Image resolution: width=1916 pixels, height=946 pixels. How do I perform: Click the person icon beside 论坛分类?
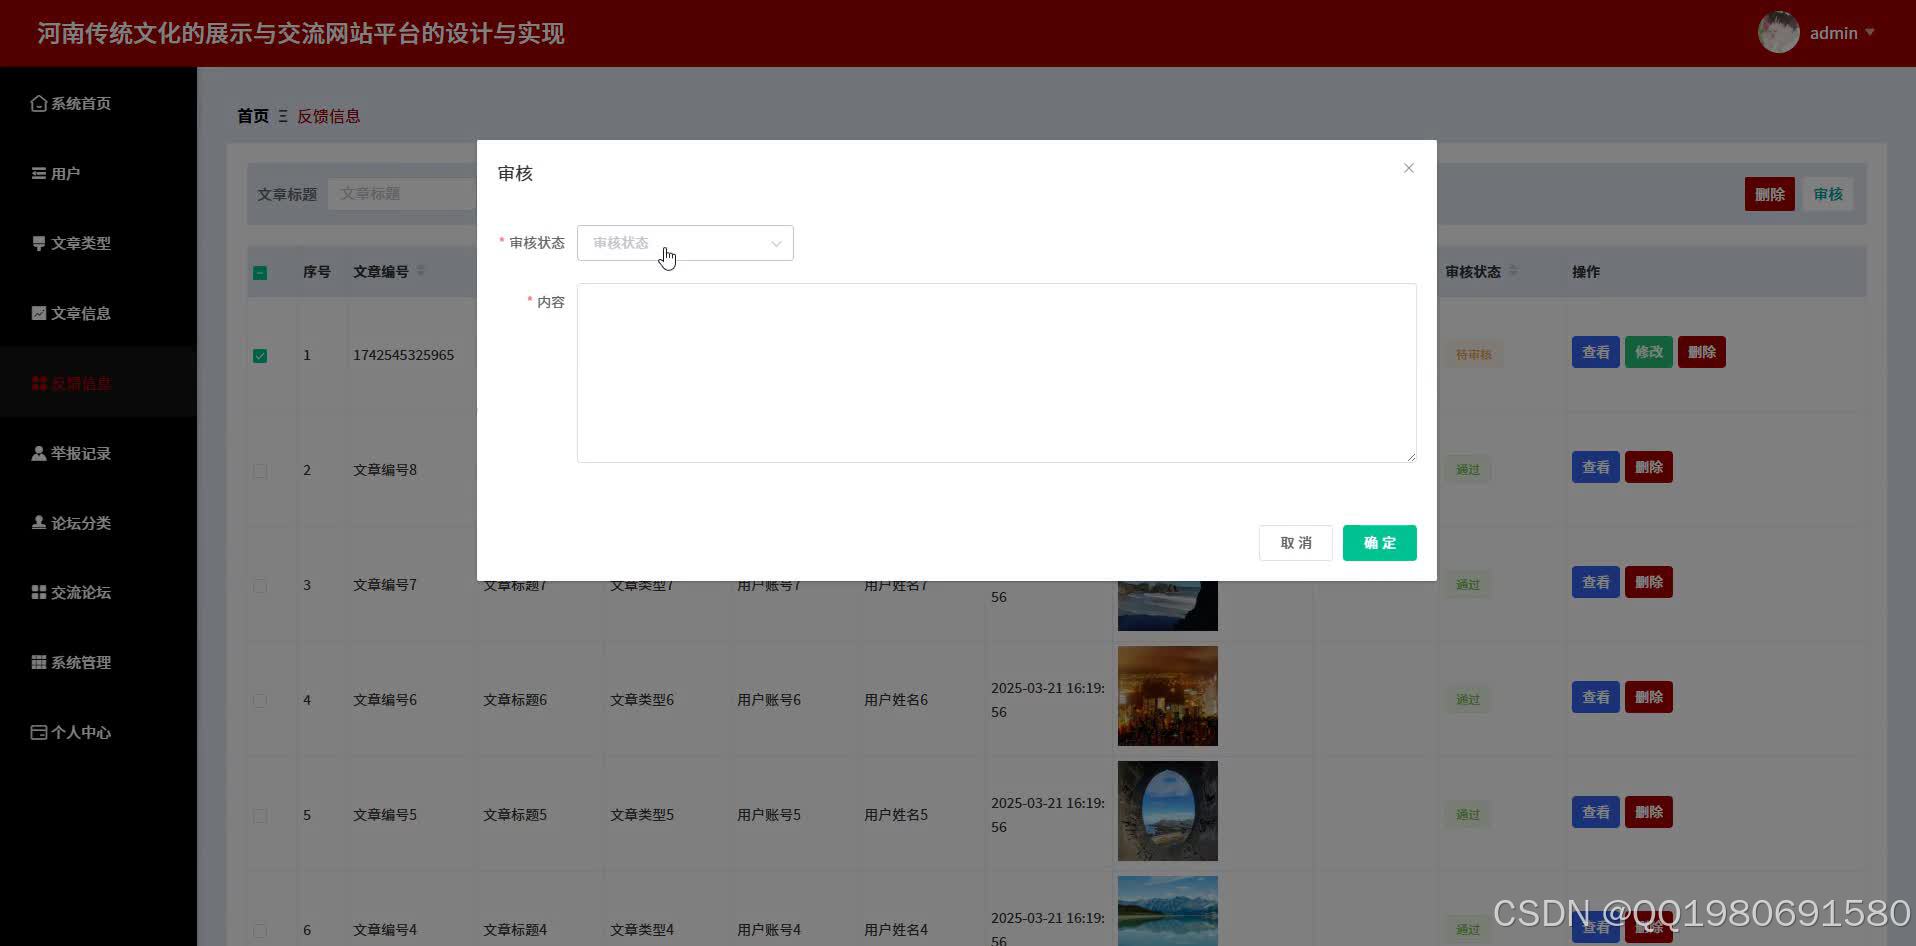39,522
